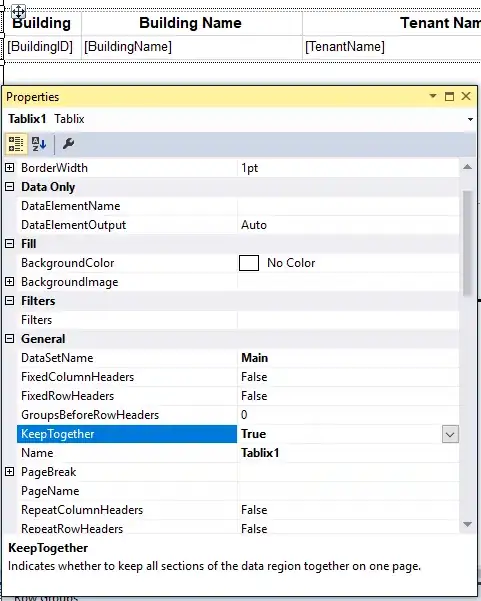Click the scrollbar down arrow
The height and width of the screenshot is (601, 481).
[467, 524]
